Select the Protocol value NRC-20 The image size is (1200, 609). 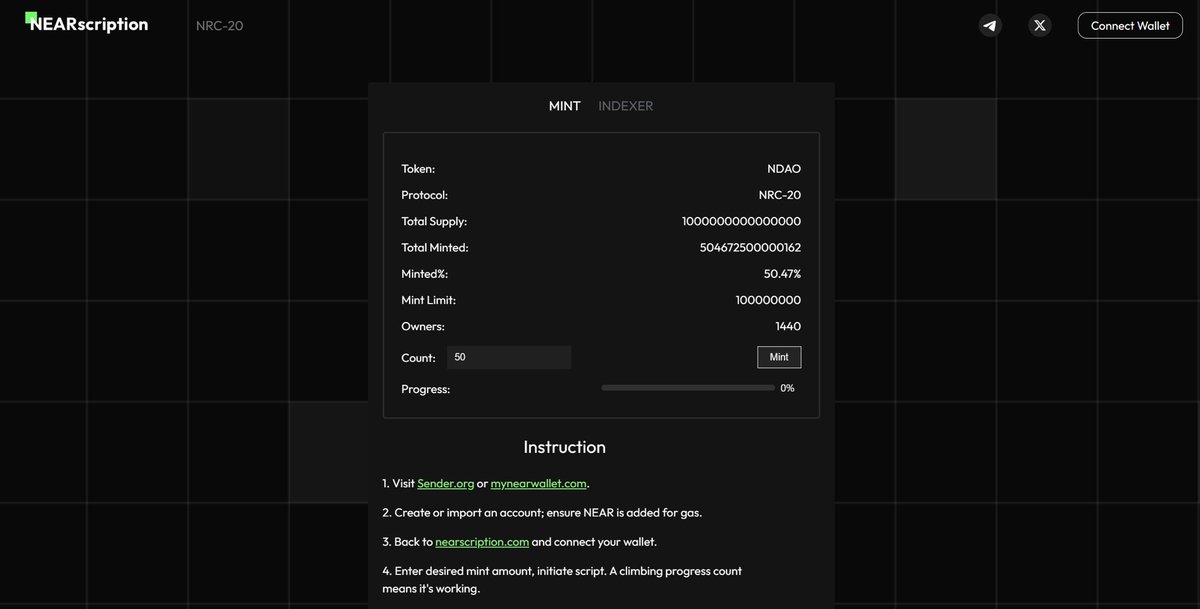(x=780, y=195)
